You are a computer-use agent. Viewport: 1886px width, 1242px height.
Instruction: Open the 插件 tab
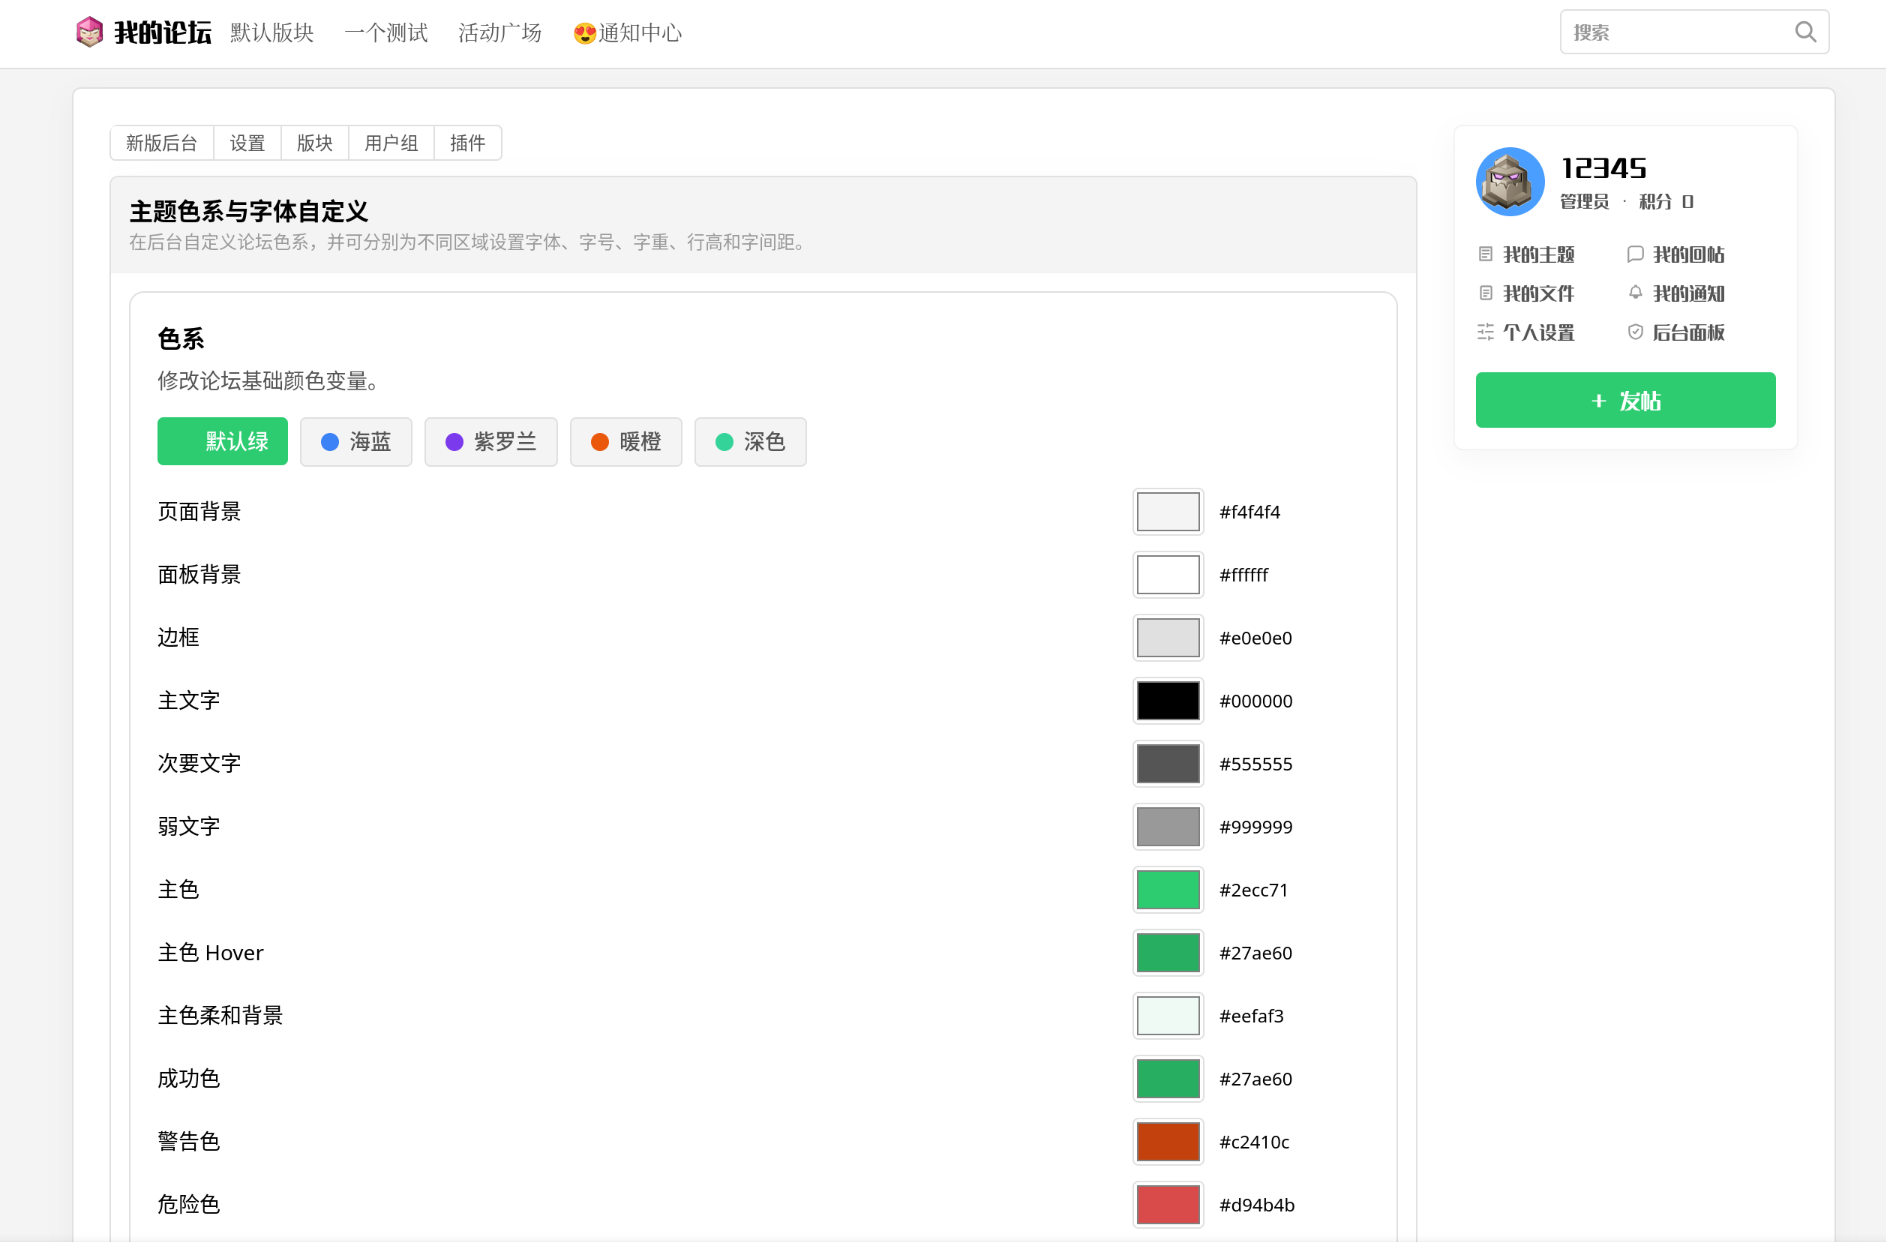(x=467, y=143)
